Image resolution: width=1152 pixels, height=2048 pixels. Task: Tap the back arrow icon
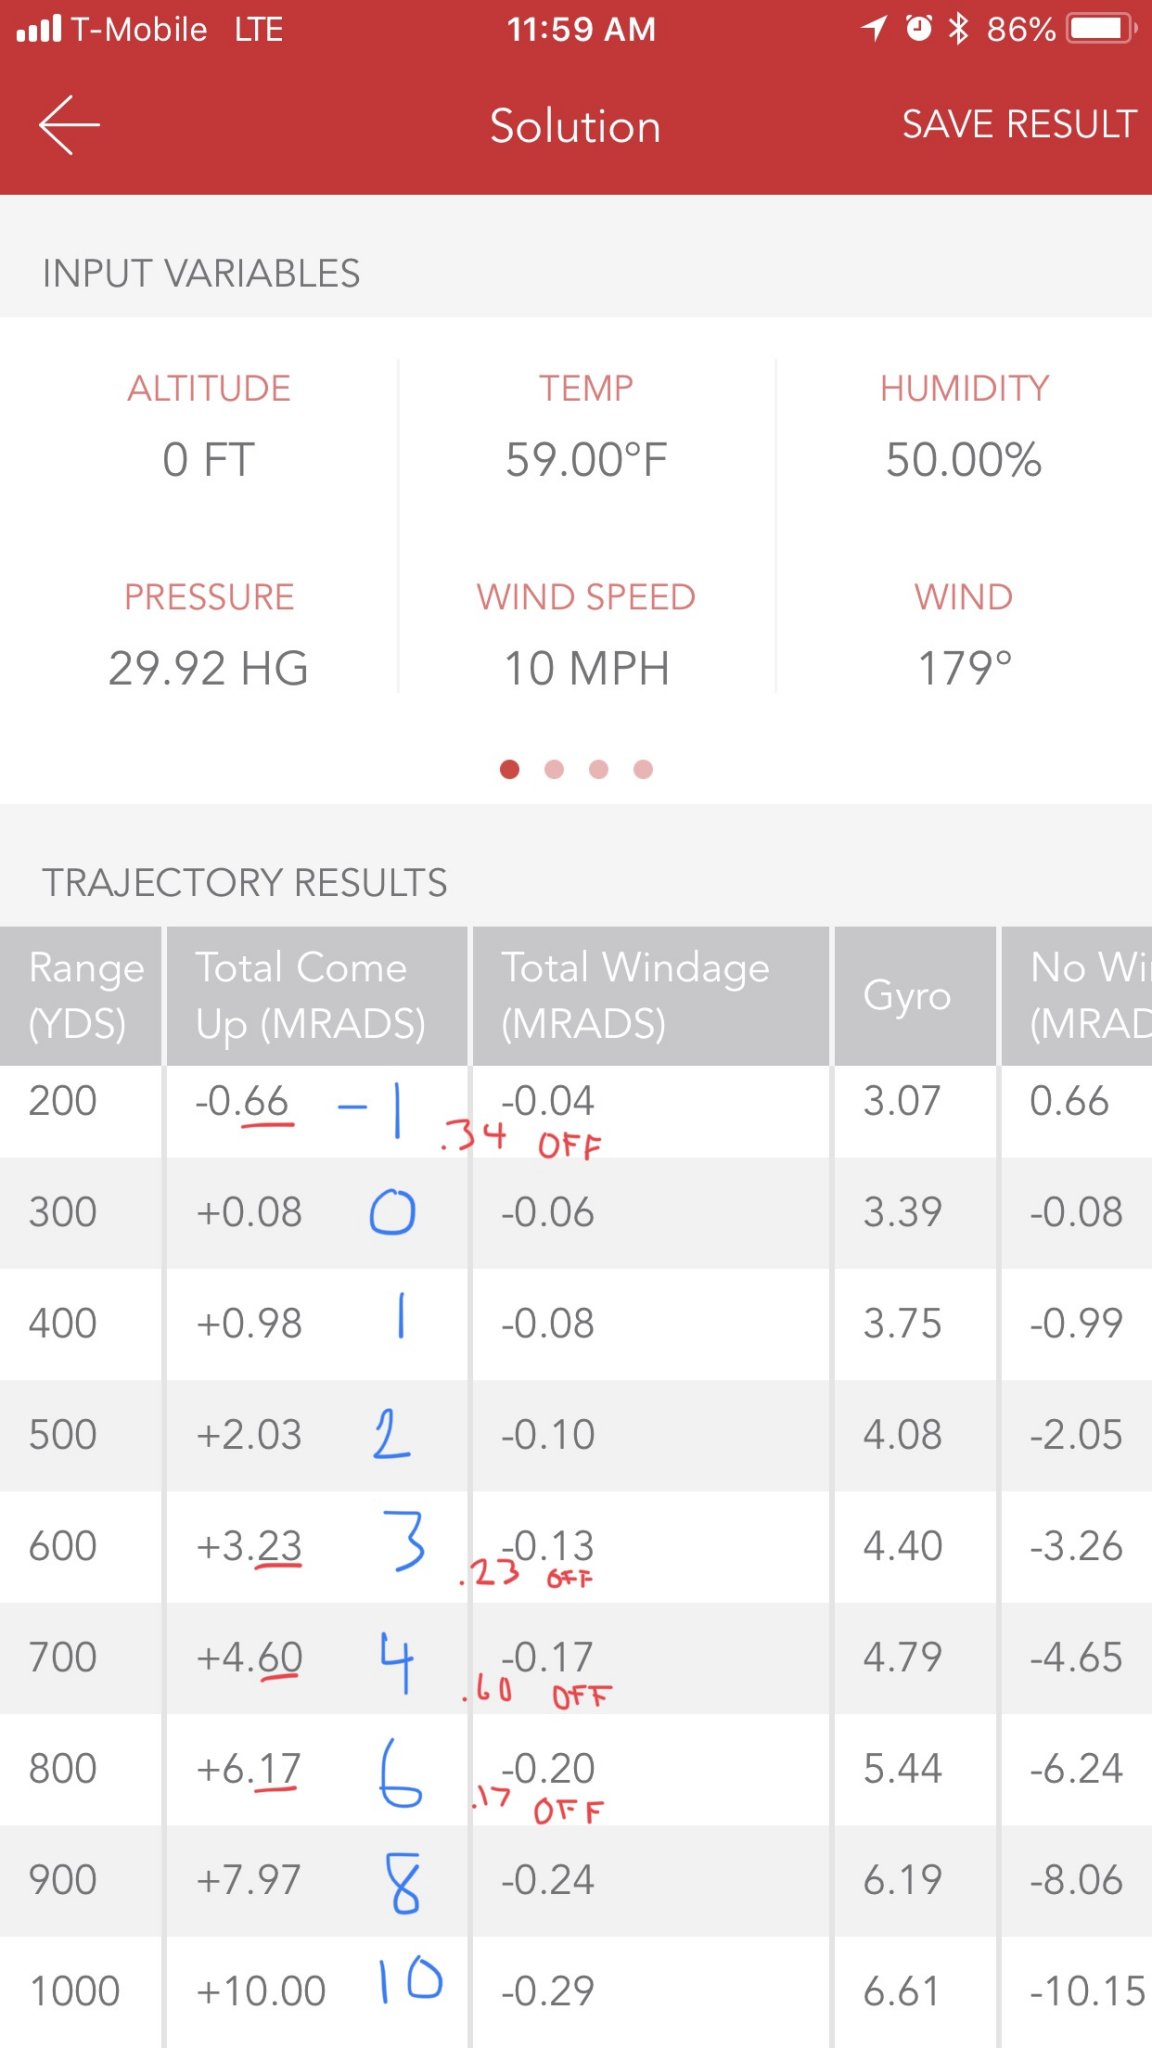click(69, 125)
